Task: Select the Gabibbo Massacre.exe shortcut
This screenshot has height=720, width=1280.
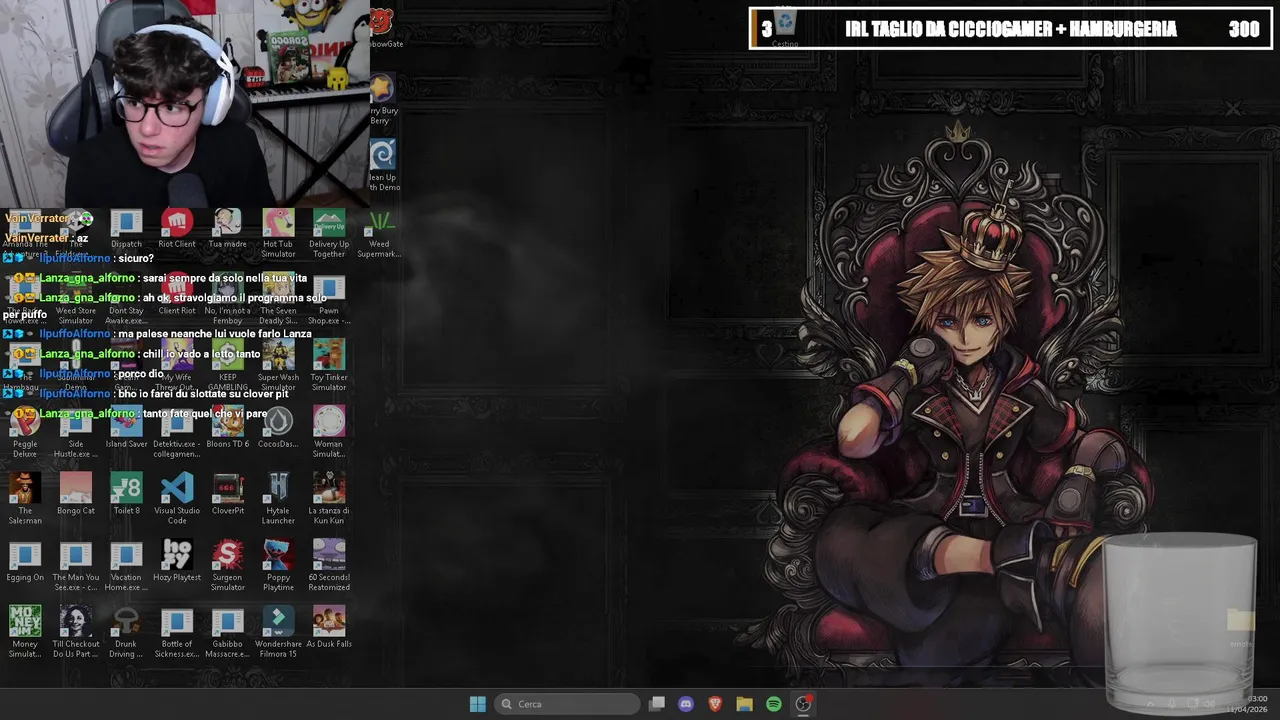Action: coord(227,633)
